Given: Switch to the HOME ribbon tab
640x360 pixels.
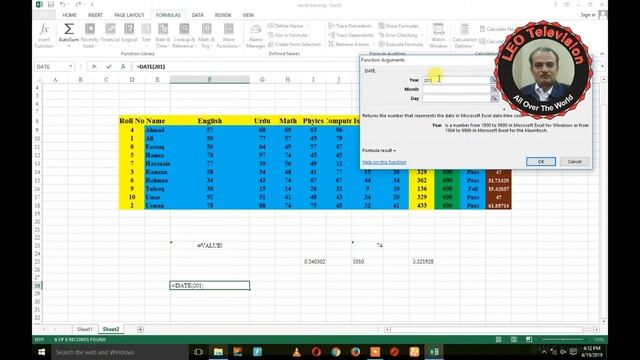Looking at the screenshot, I should (x=69, y=15).
